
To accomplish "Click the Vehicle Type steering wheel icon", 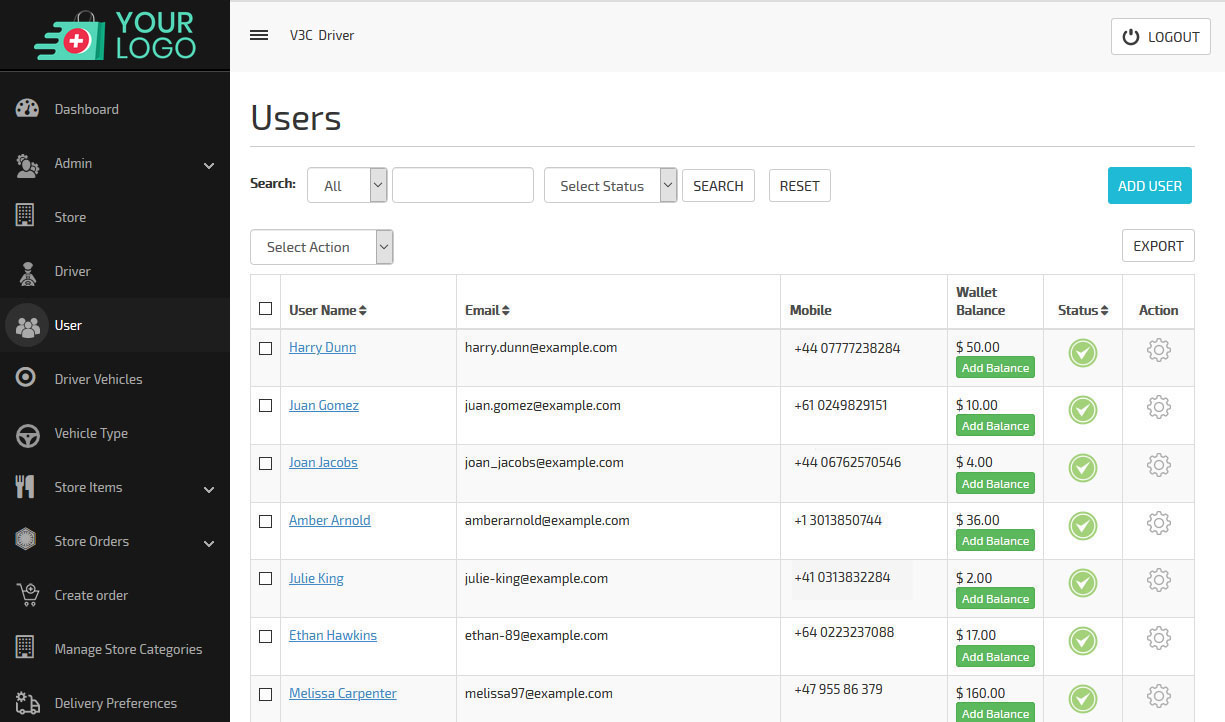I will point(27,434).
